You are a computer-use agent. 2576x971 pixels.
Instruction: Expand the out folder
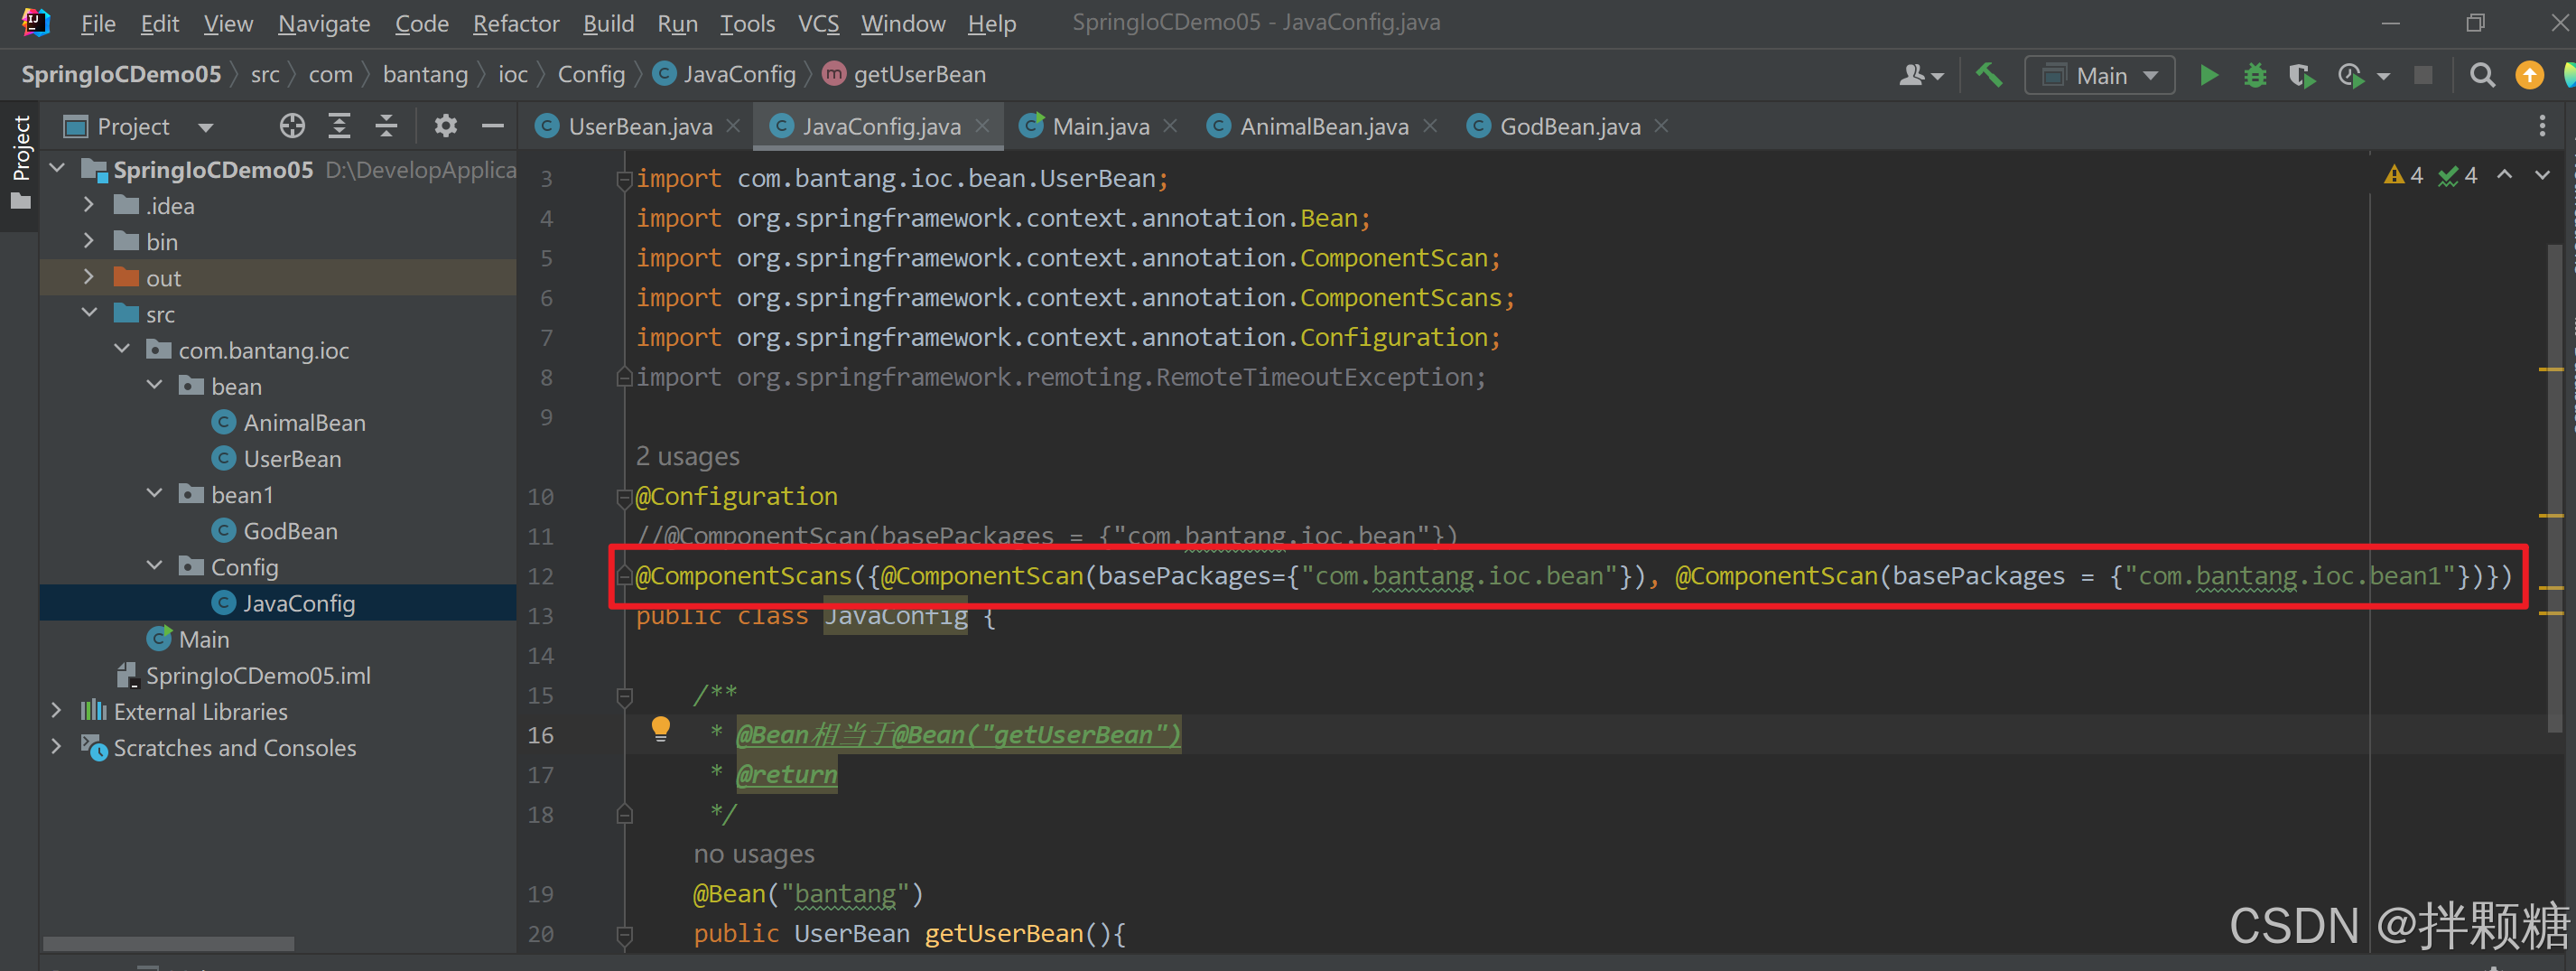pyautogui.click(x=88, y=277)
